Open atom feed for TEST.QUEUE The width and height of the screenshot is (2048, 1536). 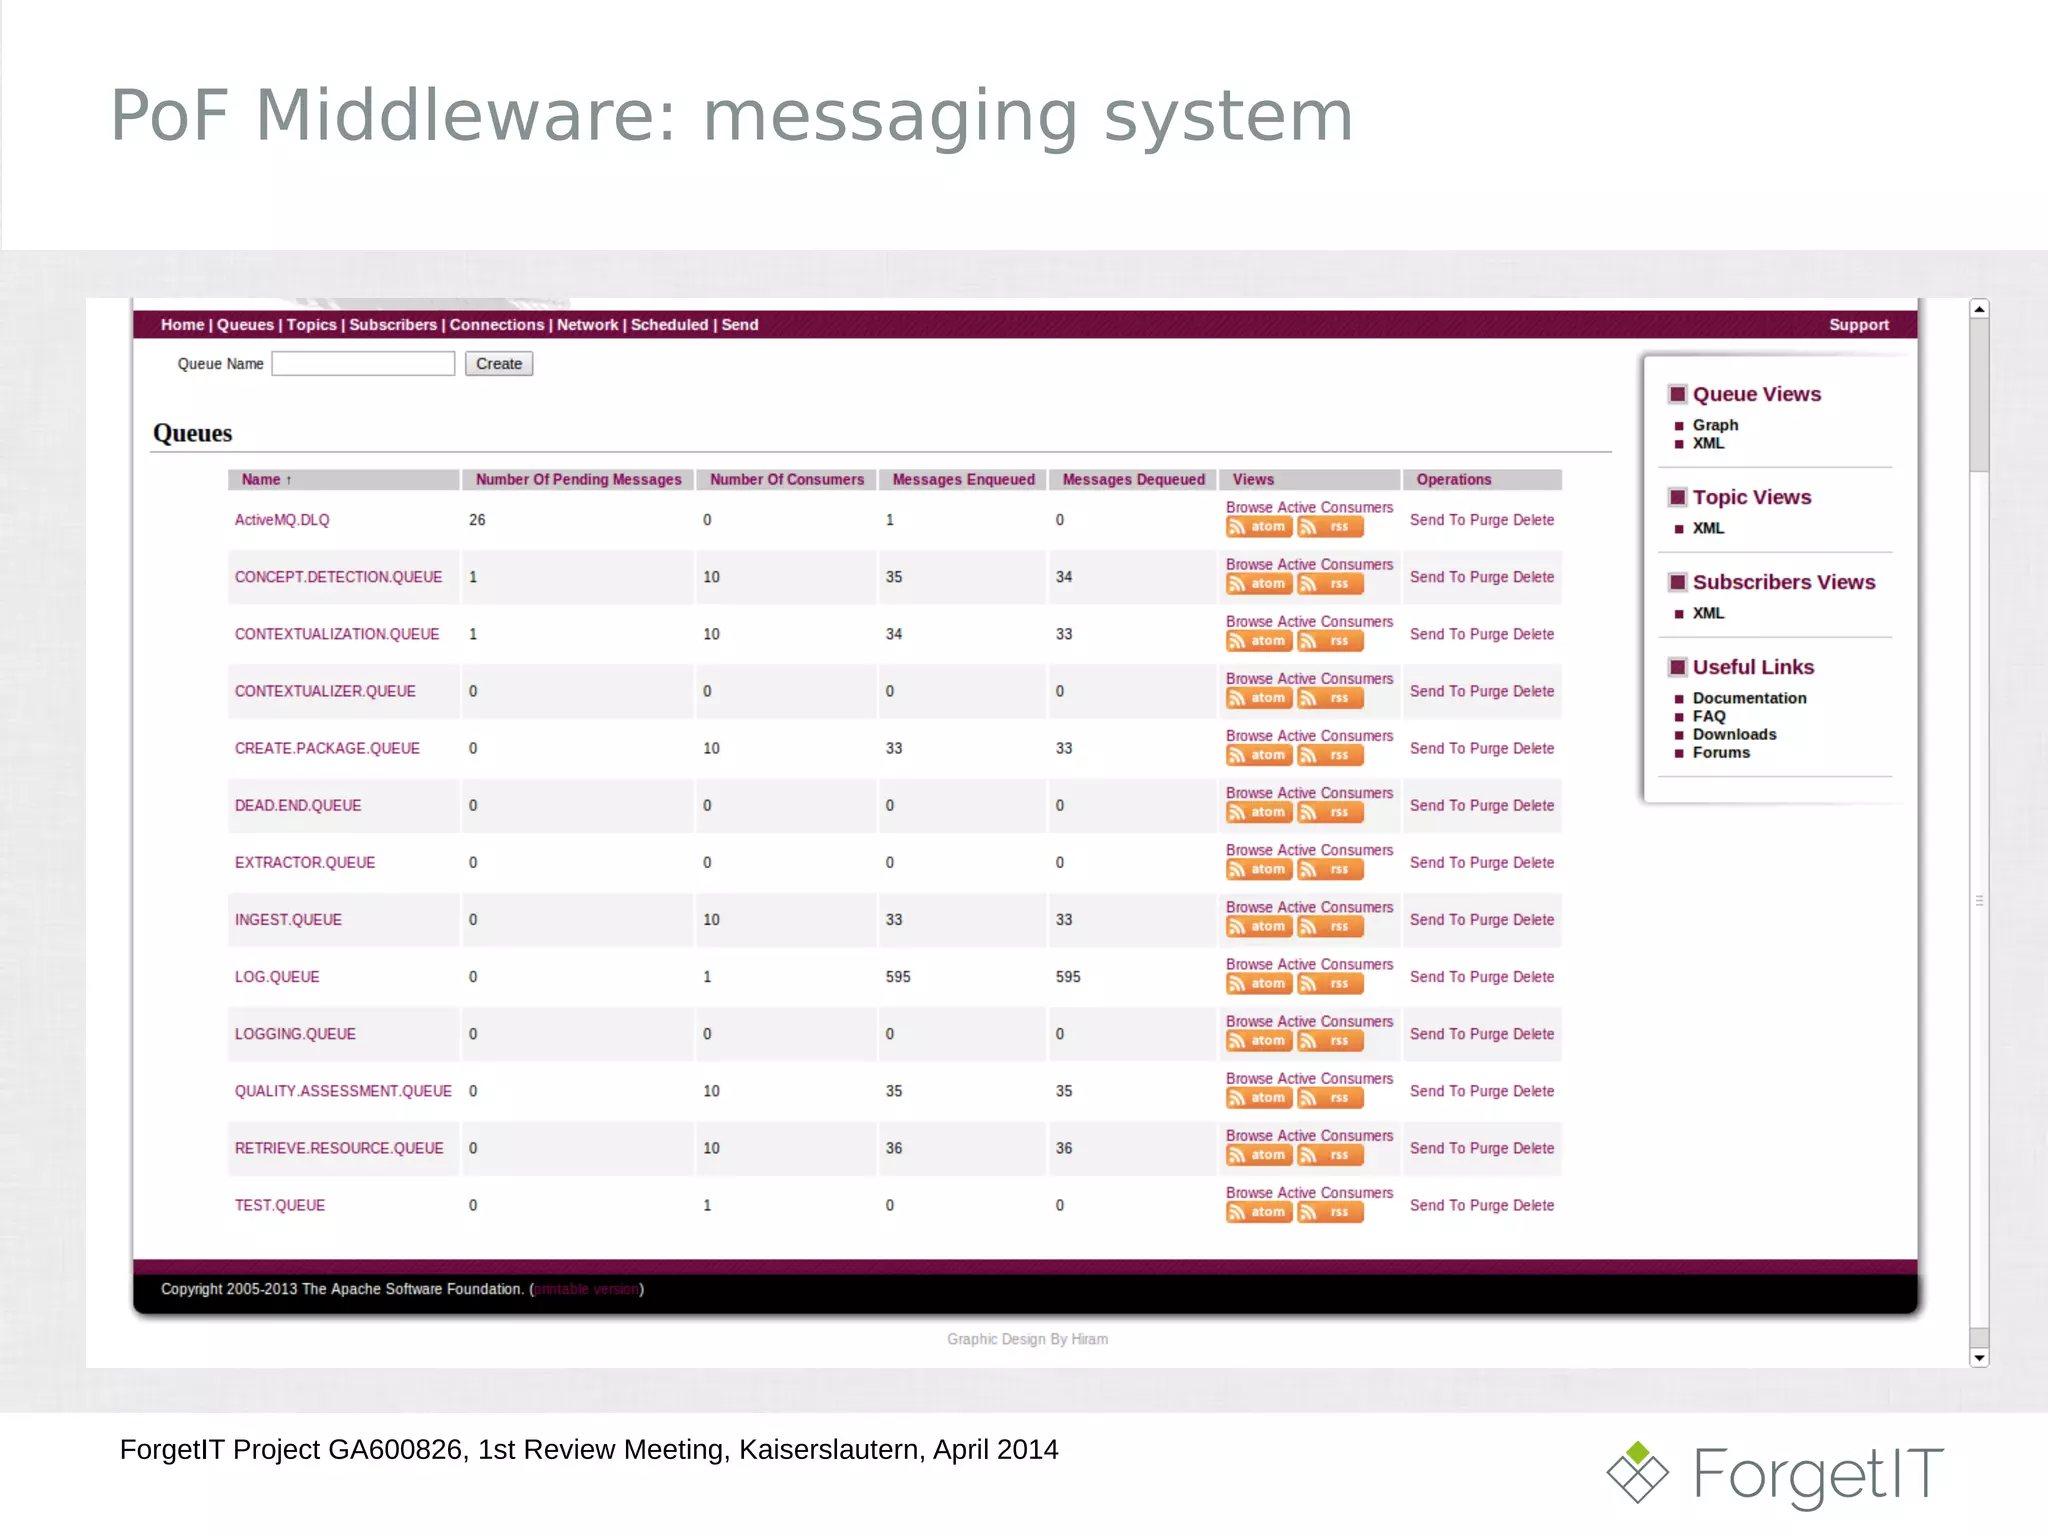(1259, 1211)
